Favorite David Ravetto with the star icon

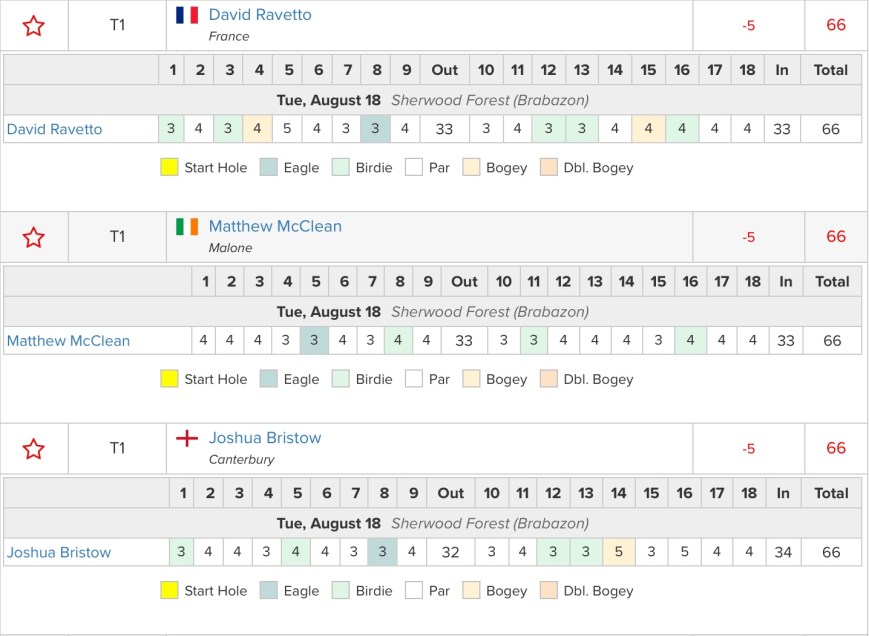[34, 26]
